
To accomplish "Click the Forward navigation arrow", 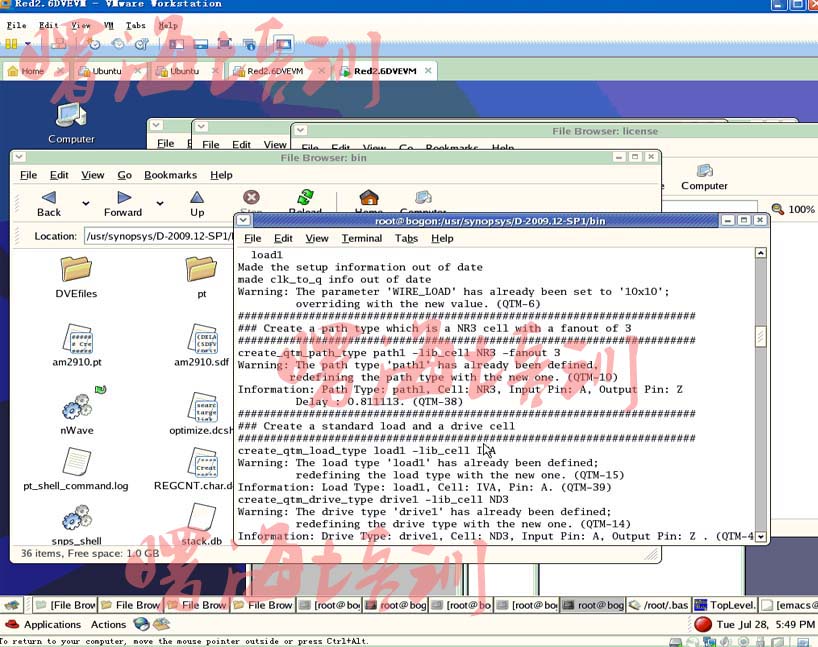I will click(x=123, y=203).
